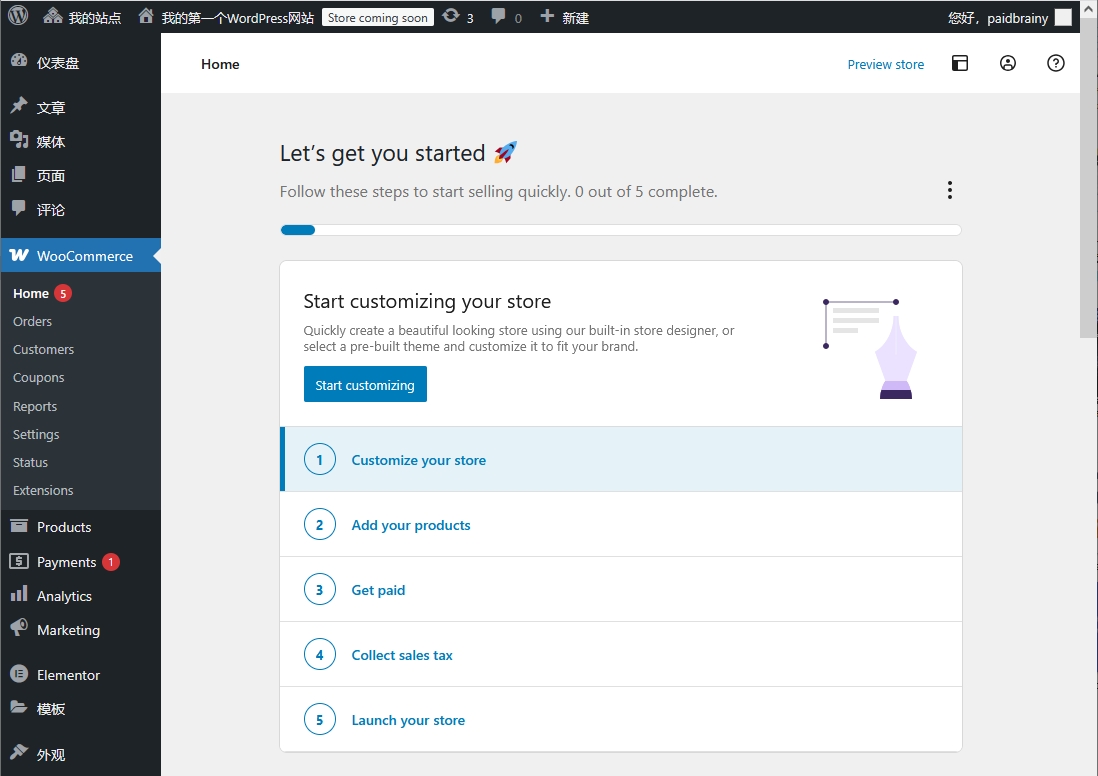Image resolution: width=1098 pixels, height=776 pixels.
Task: Click the 新建 text in admin bar
Action: pos(576,18)
